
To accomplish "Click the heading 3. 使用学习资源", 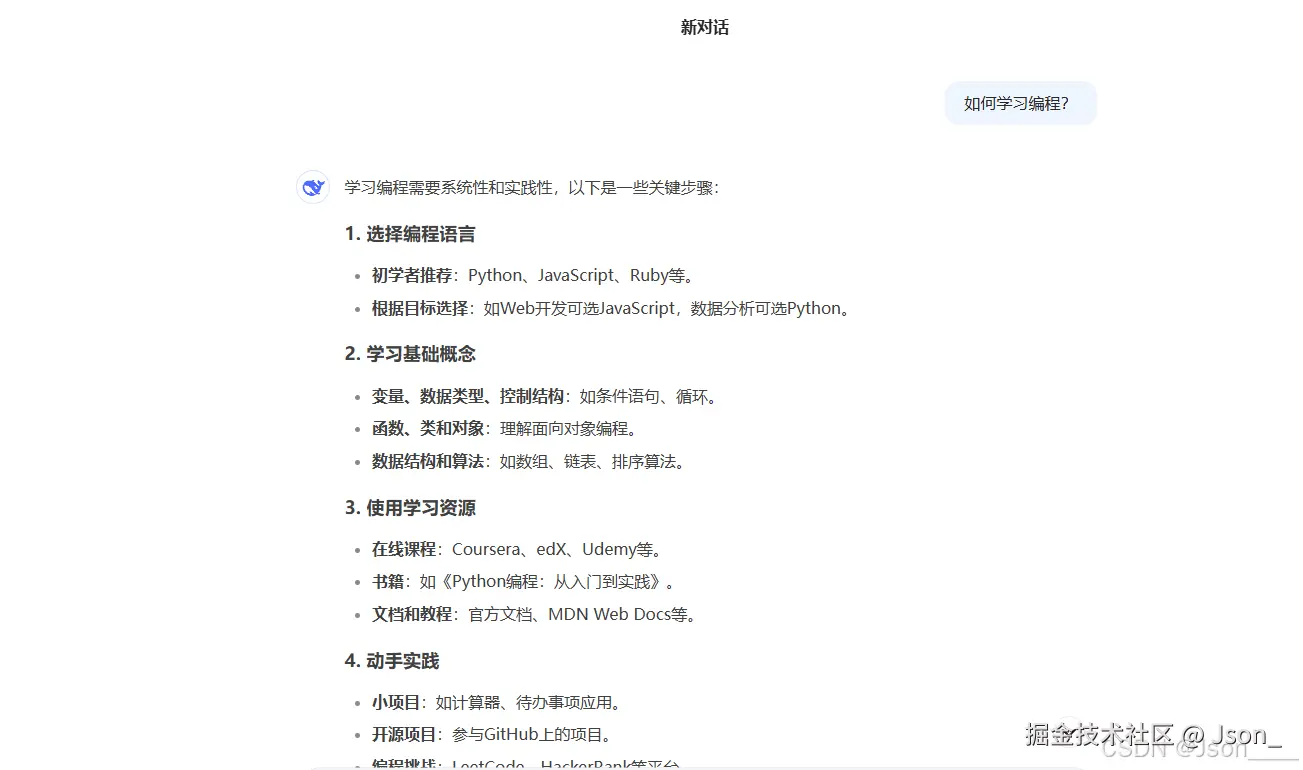I will [x=410, y=508].
